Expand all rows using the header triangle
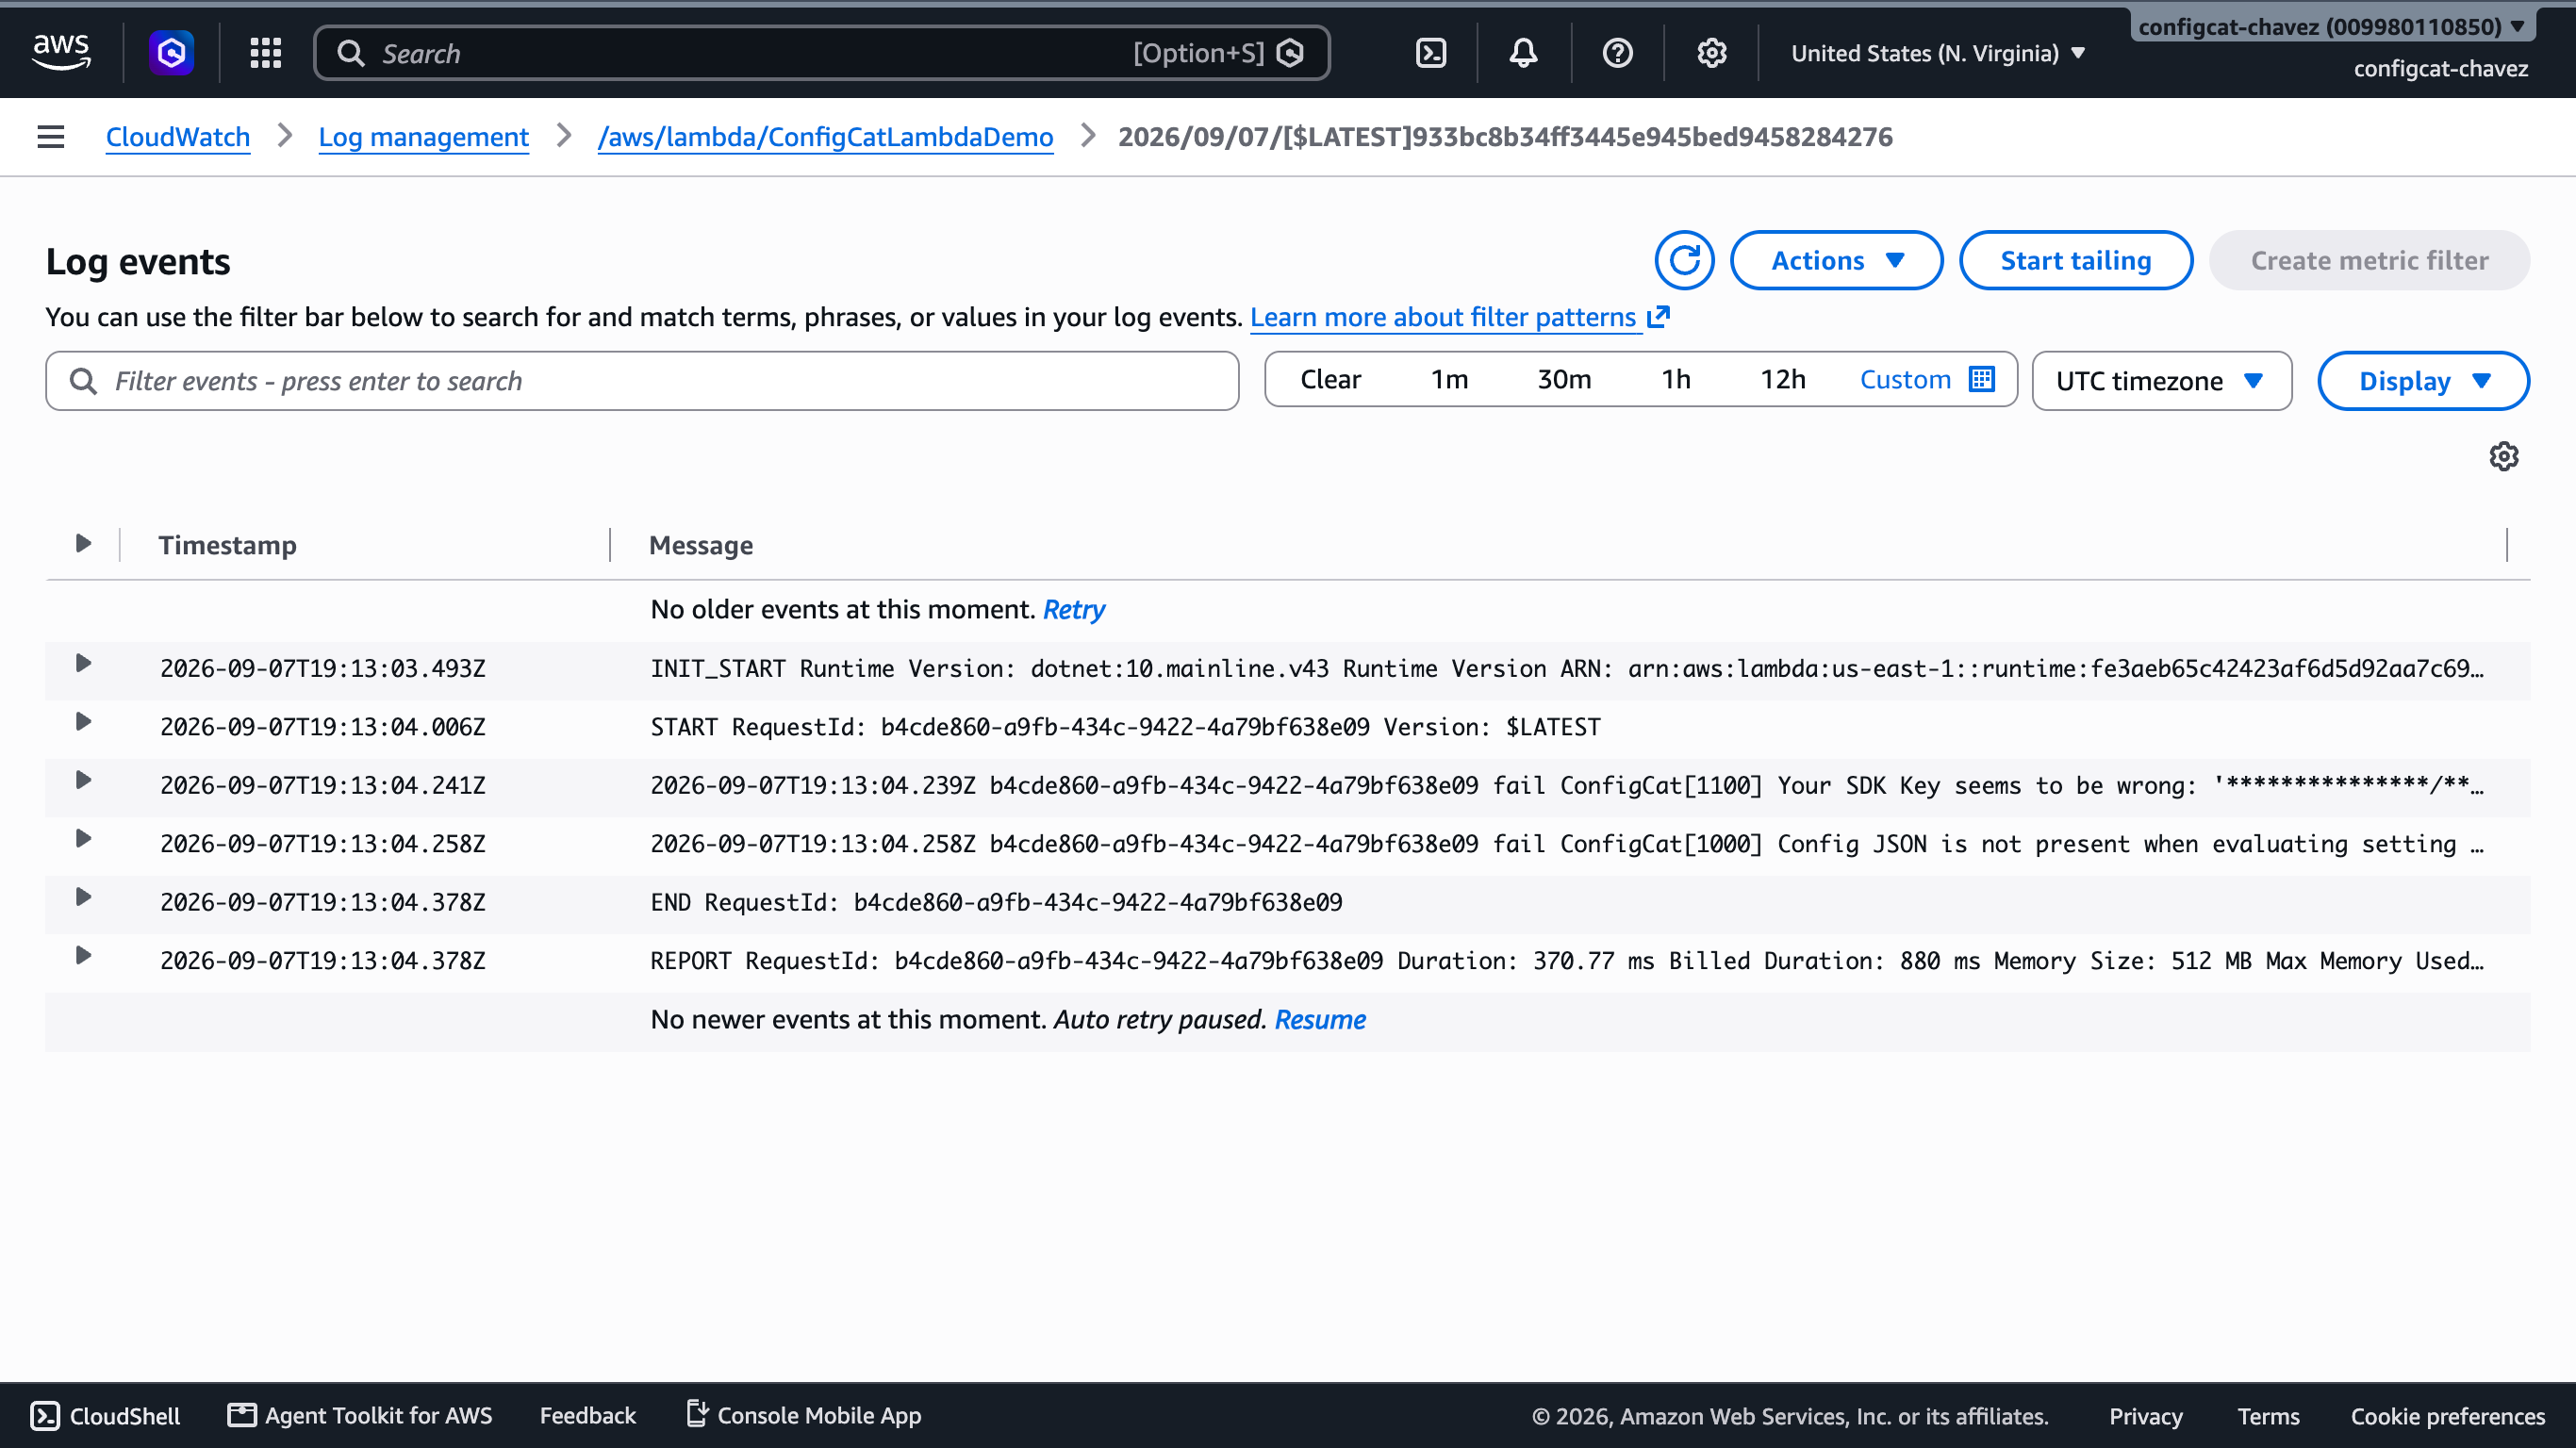 coord(83,543)
